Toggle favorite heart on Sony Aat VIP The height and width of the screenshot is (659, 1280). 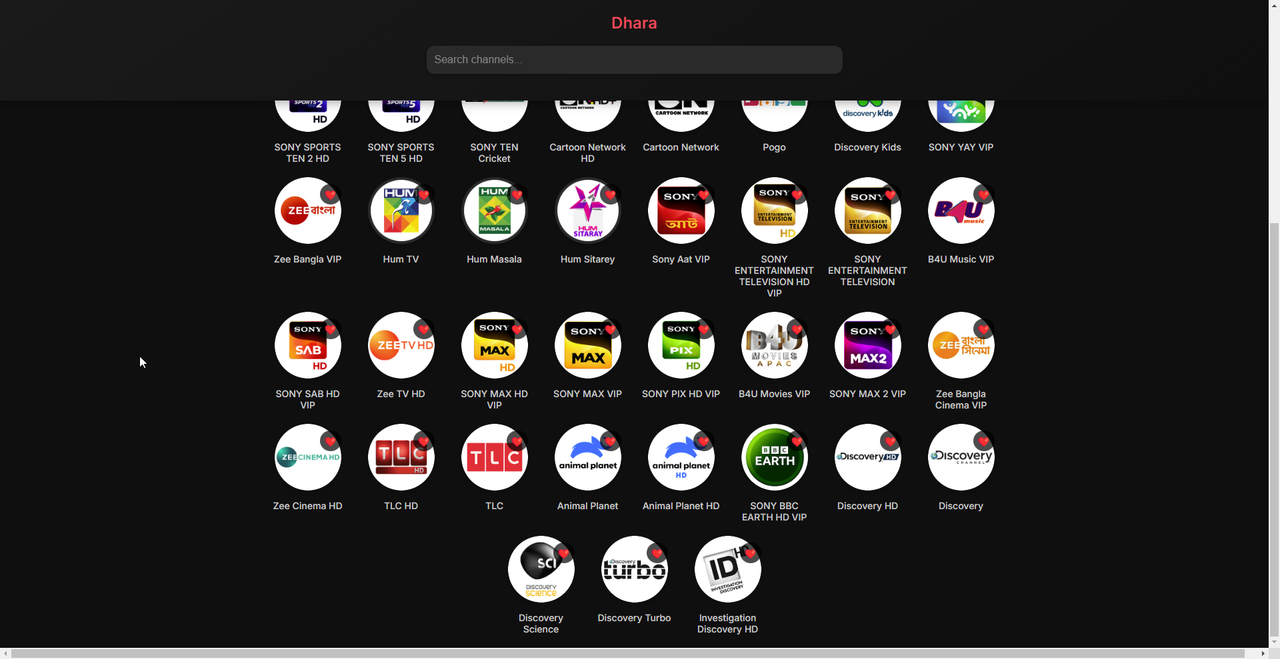[x=703, y=195]
